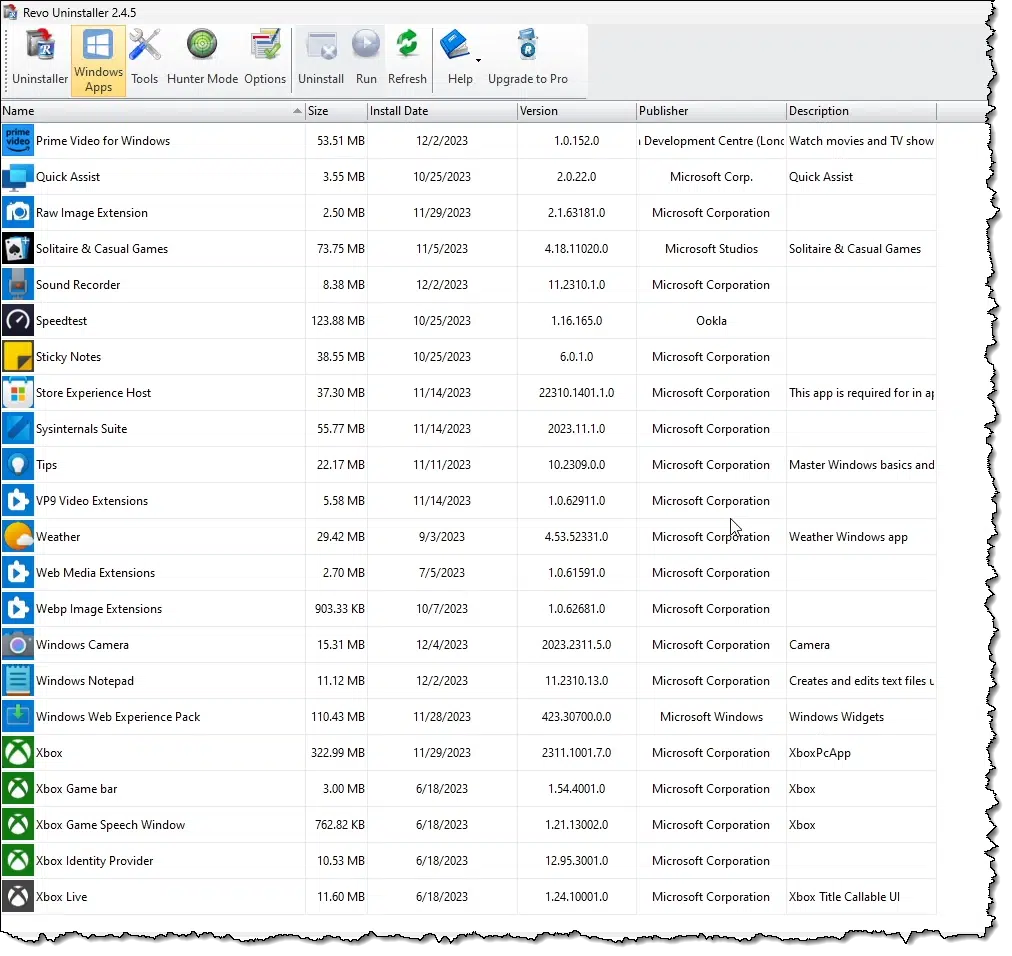Select the Xbox Game bar icon

pos(18,789)
